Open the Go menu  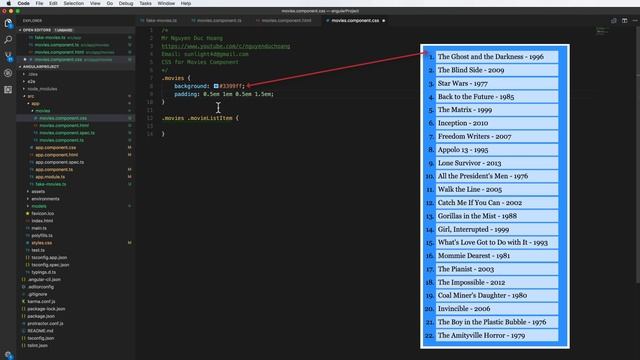tap(110, 3)
